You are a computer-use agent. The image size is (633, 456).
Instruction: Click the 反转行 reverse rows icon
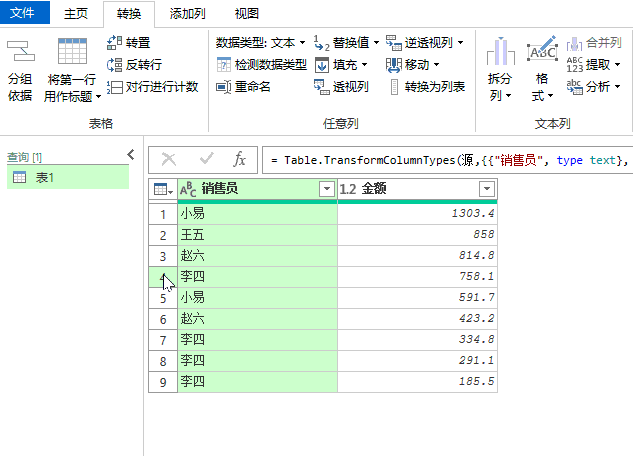pos(114,65)
